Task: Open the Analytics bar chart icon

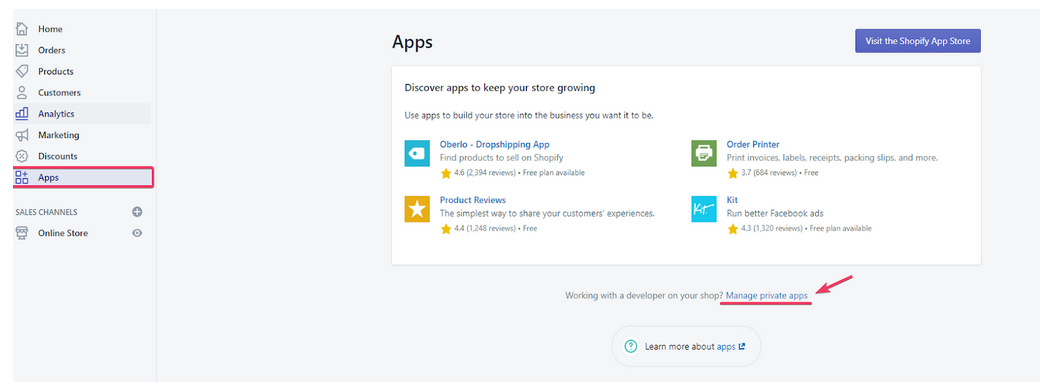Action: [x=22, y=113]
